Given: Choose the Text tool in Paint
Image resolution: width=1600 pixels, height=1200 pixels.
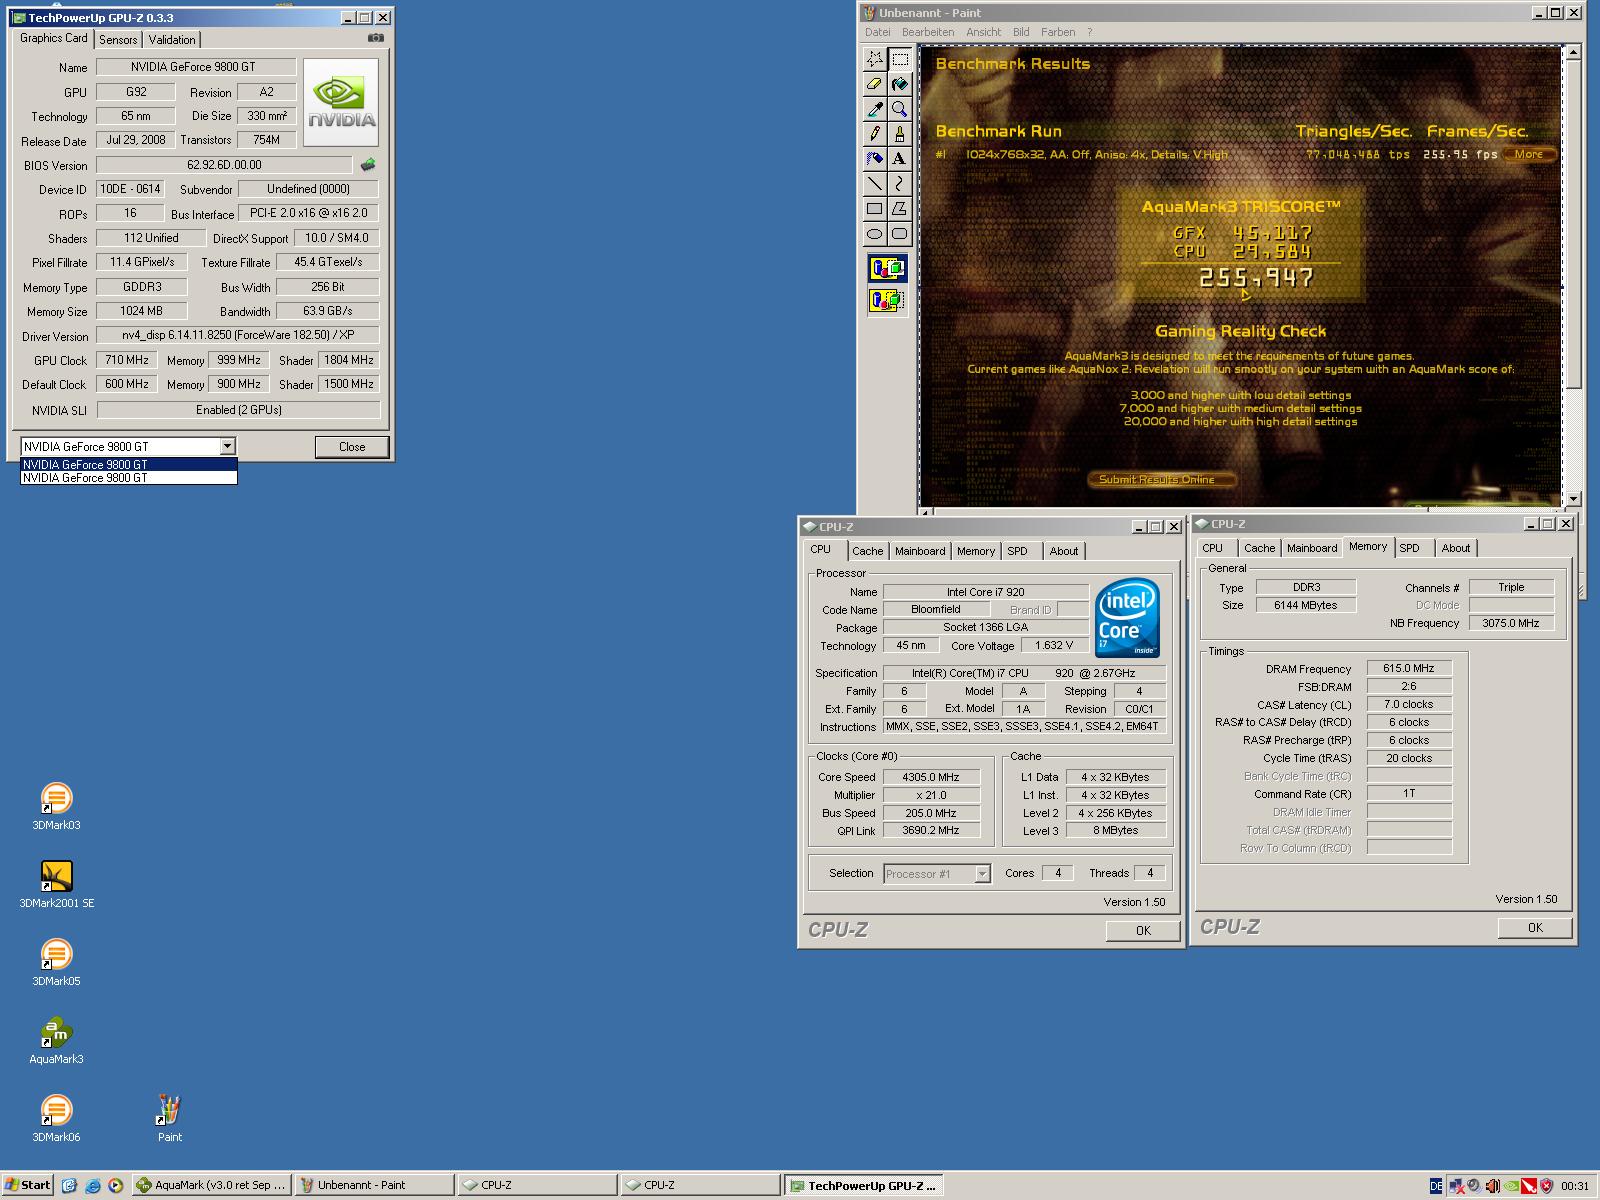Looking at the screenshot, I should point(900,159).
